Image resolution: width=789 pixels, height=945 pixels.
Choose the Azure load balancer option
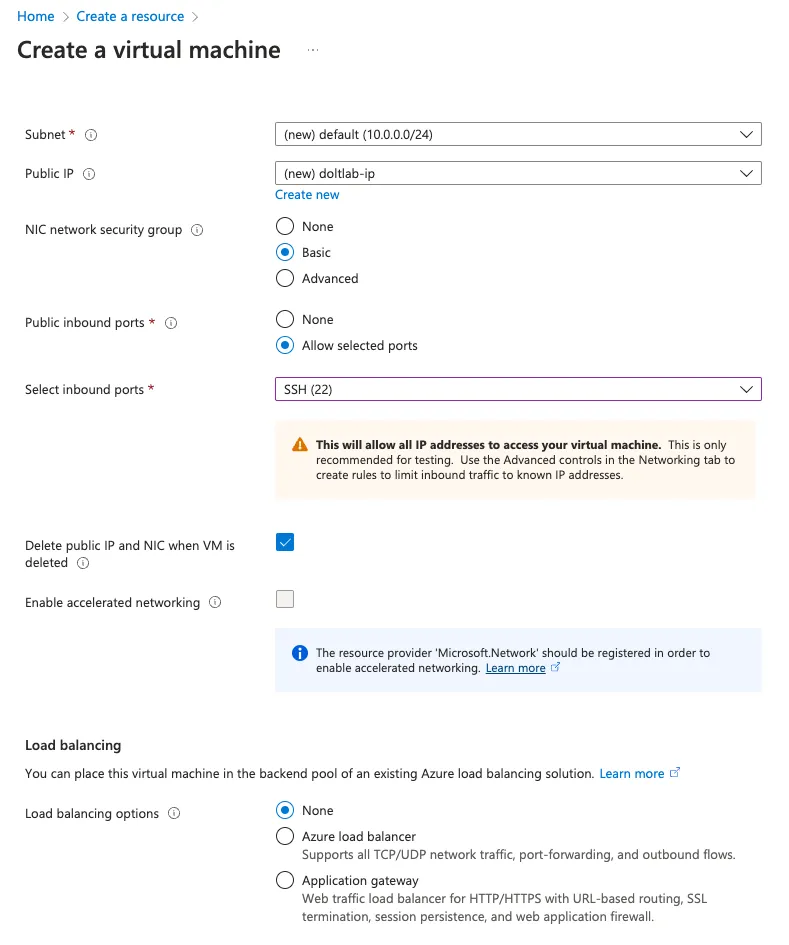pyautogui.click(x=284, y=836)
